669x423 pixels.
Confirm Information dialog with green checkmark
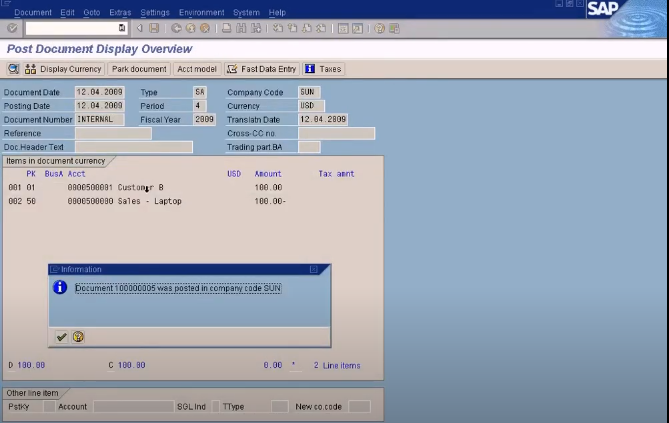61,337
